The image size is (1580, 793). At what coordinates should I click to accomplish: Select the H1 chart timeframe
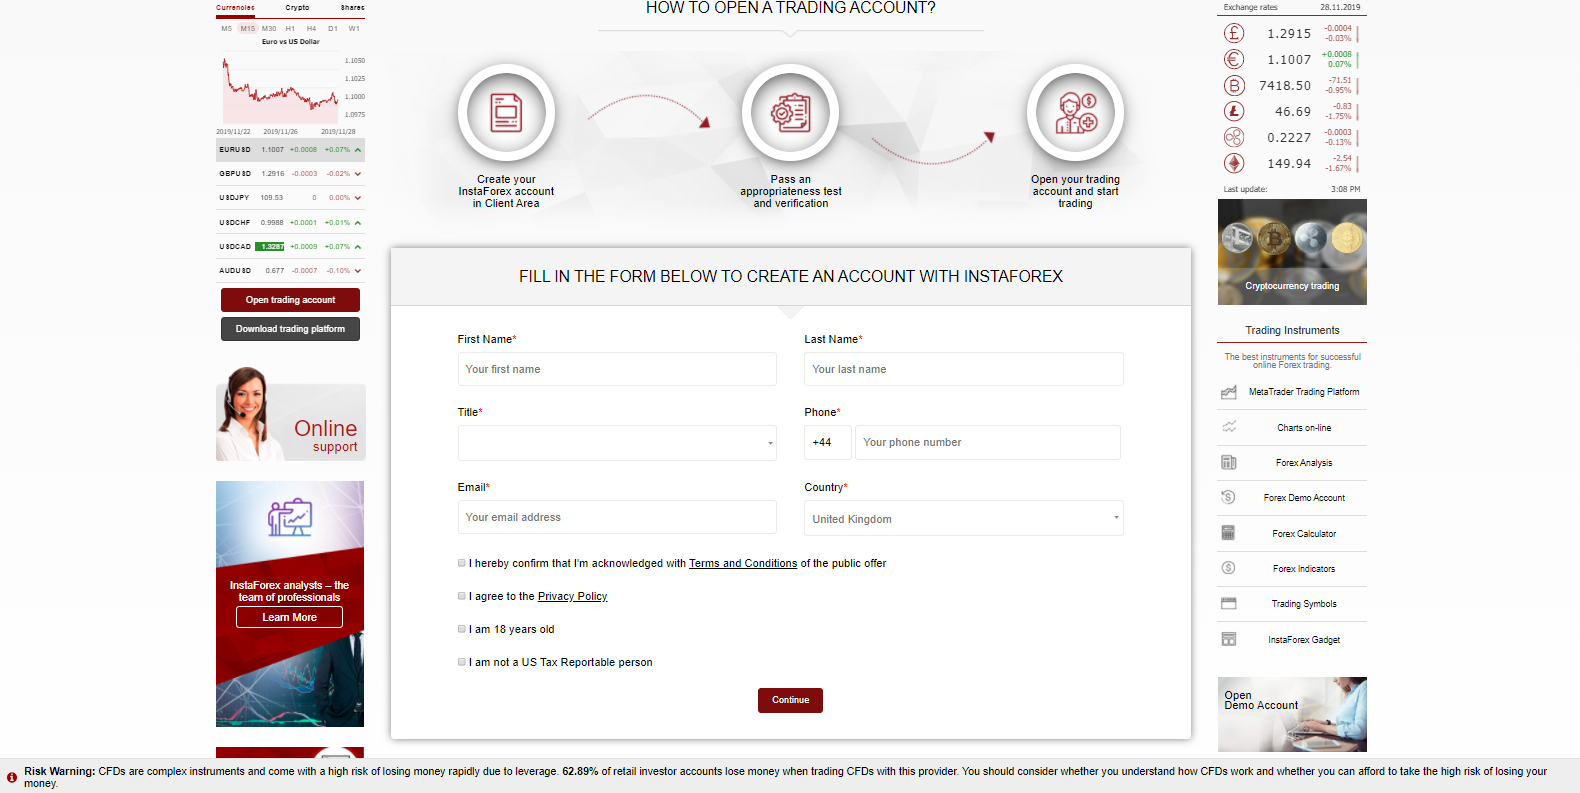click(x=290, y=28)
